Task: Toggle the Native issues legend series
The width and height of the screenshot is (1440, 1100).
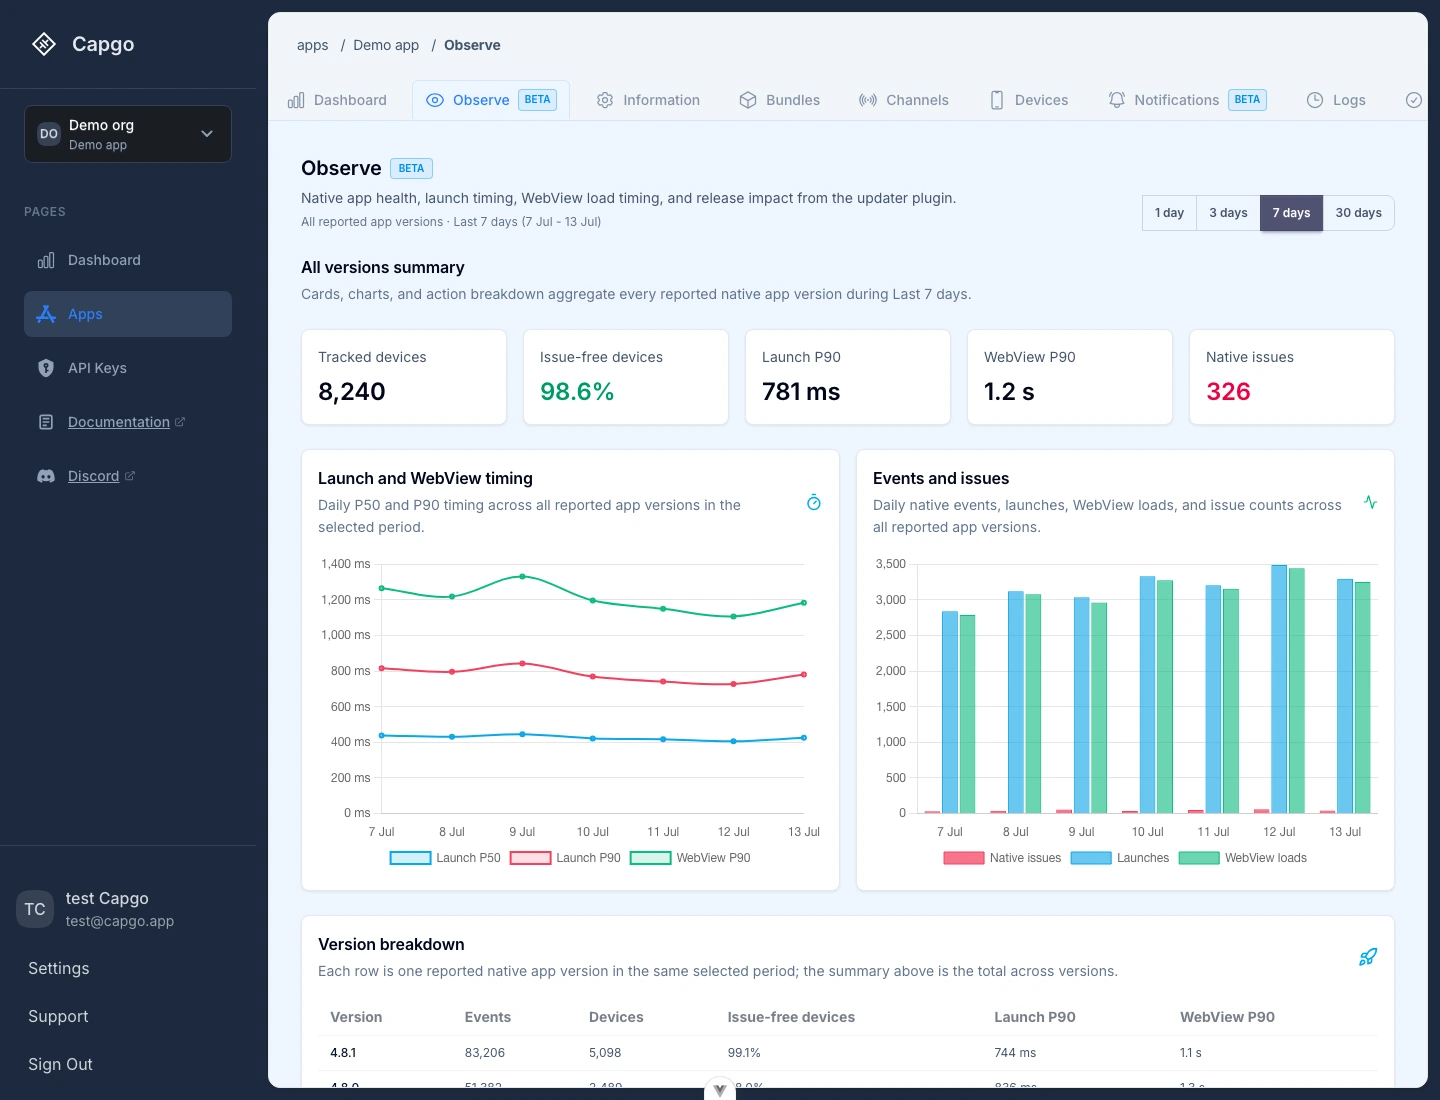Action: coord(1002,858)
